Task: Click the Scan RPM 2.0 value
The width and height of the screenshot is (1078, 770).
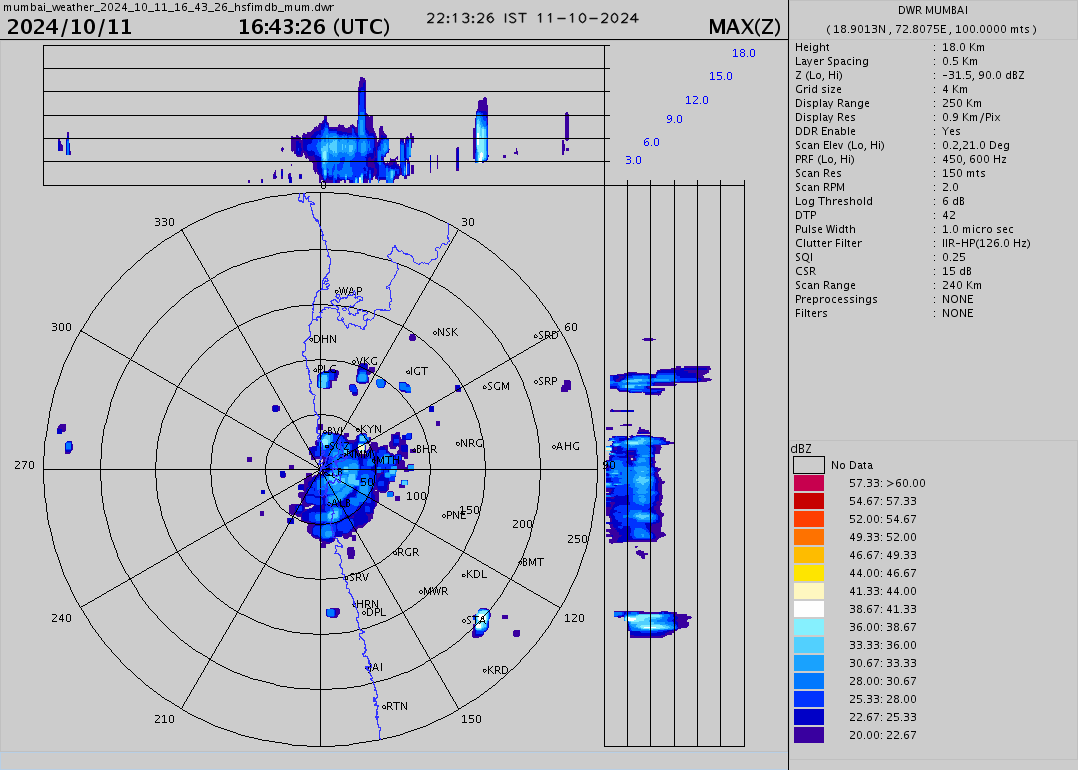Action: pos(949,187)
